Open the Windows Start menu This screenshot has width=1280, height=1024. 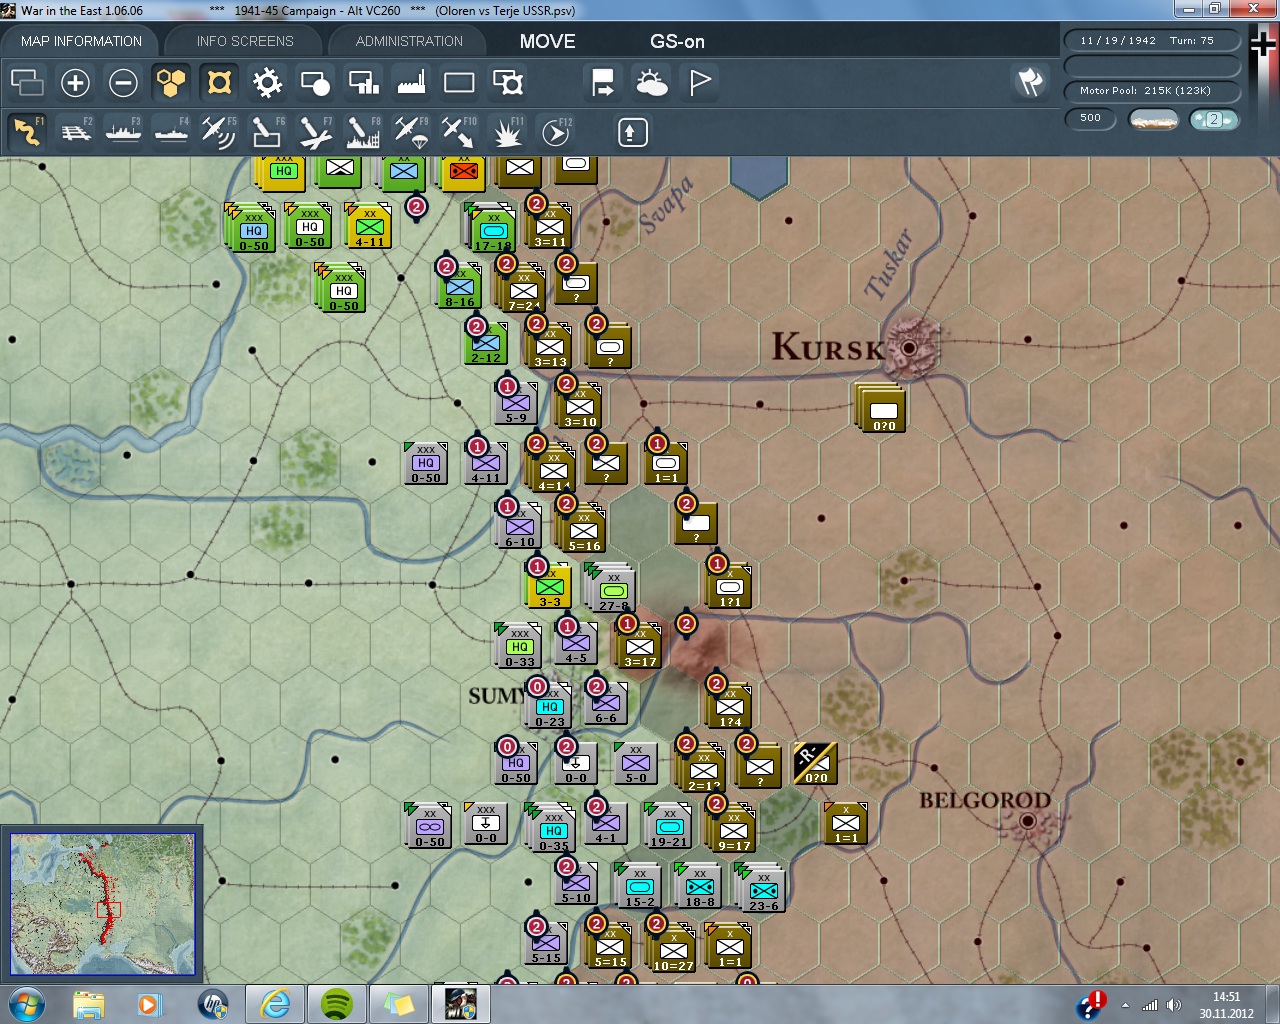[x=27, y=1004]
